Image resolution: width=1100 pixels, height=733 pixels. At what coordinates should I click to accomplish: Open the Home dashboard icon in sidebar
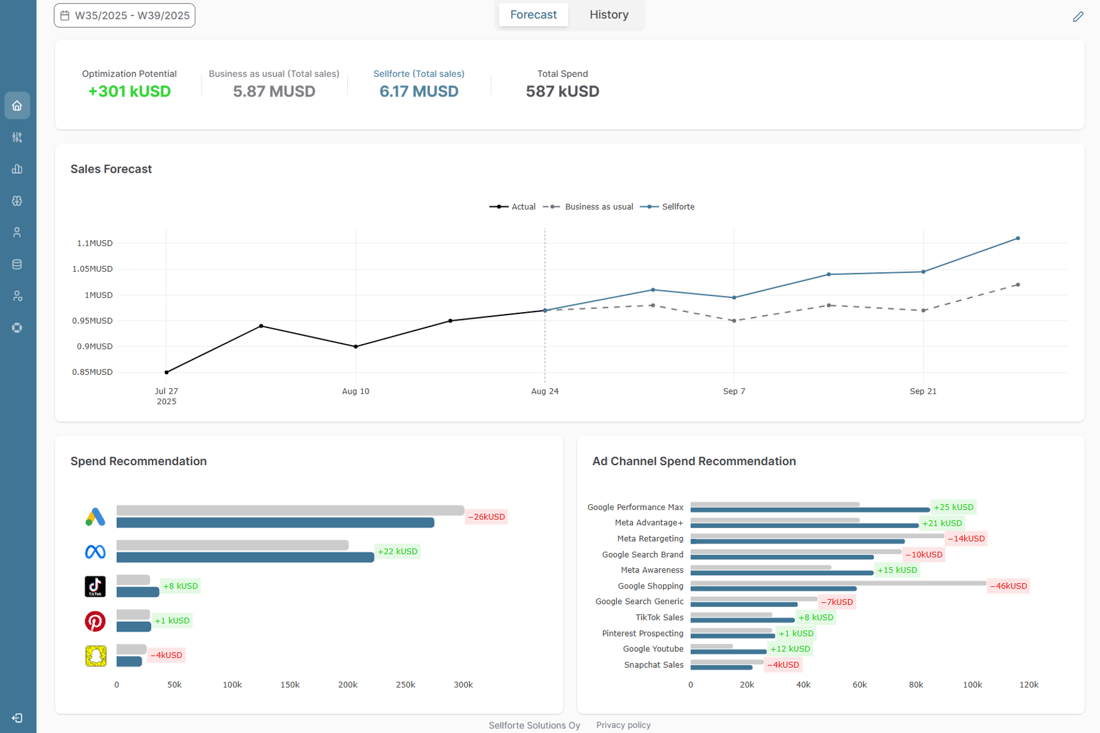click(17, 106)
